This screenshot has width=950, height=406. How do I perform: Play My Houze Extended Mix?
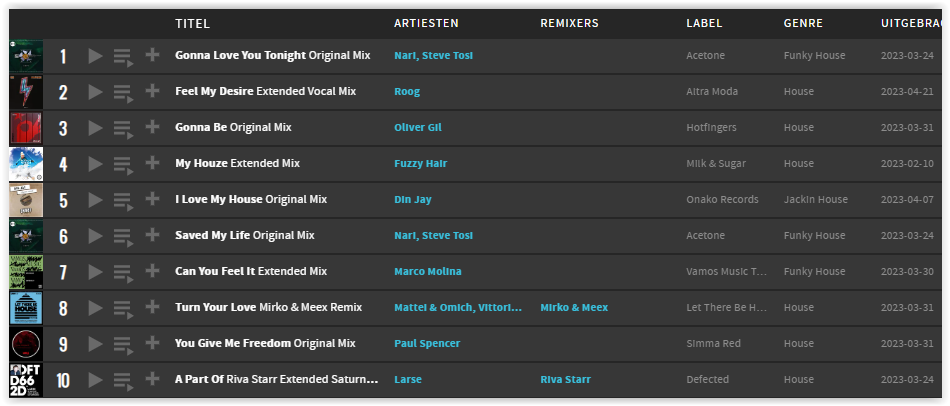95,164
